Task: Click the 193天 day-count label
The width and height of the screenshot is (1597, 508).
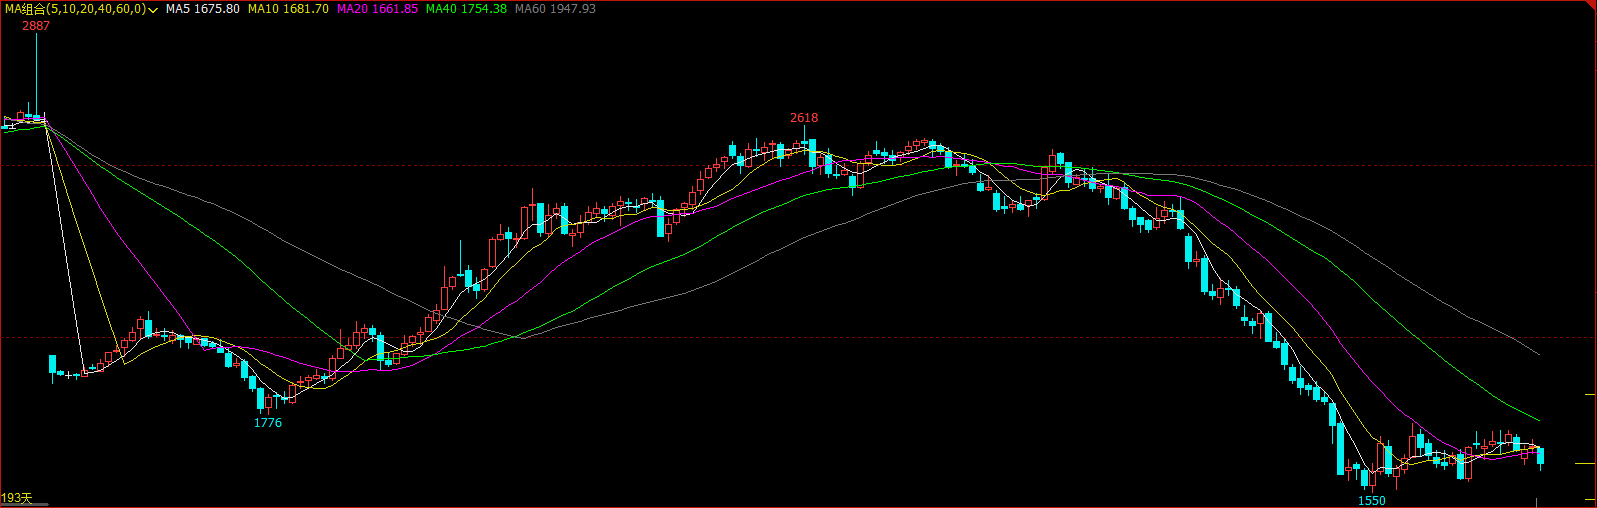Action: pos(17,498)
